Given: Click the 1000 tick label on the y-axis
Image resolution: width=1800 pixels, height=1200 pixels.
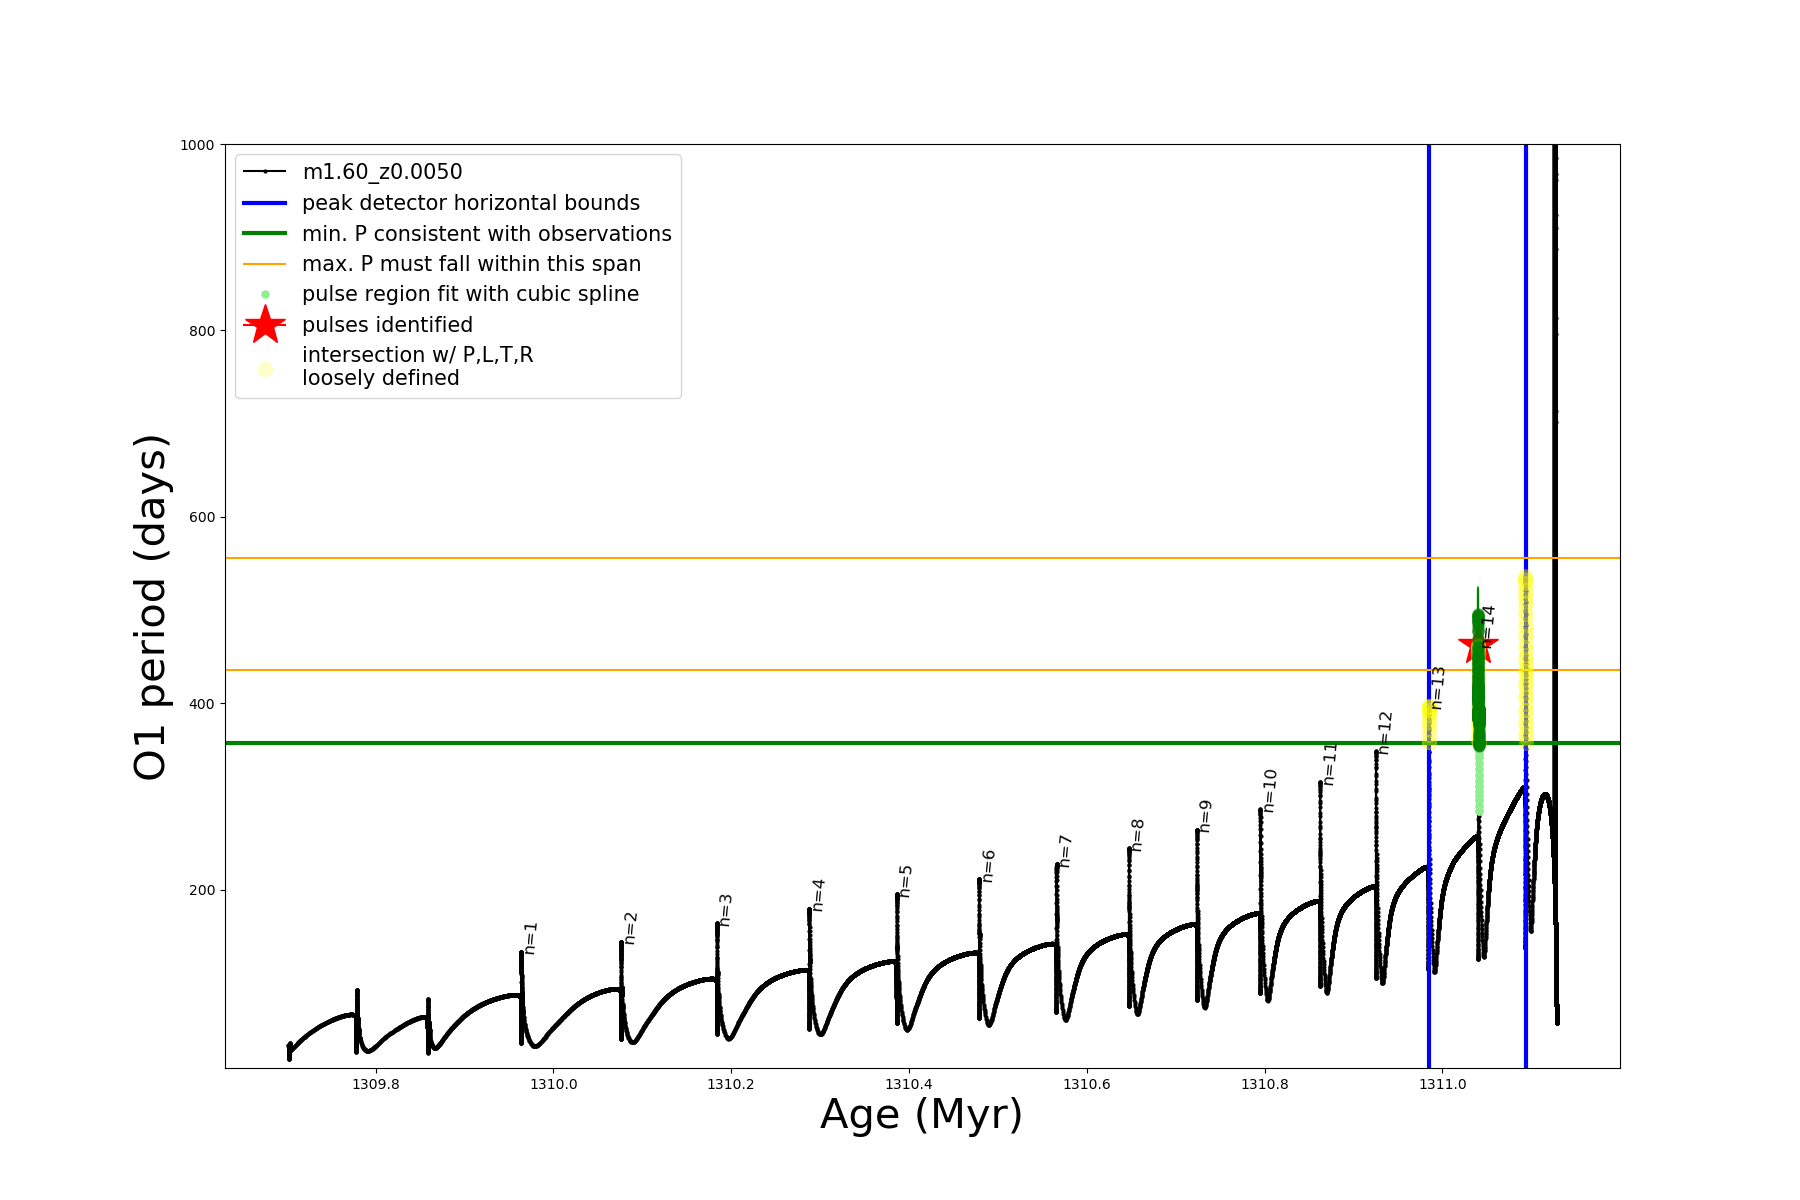Looking at the screenshot, I should 197,145.
